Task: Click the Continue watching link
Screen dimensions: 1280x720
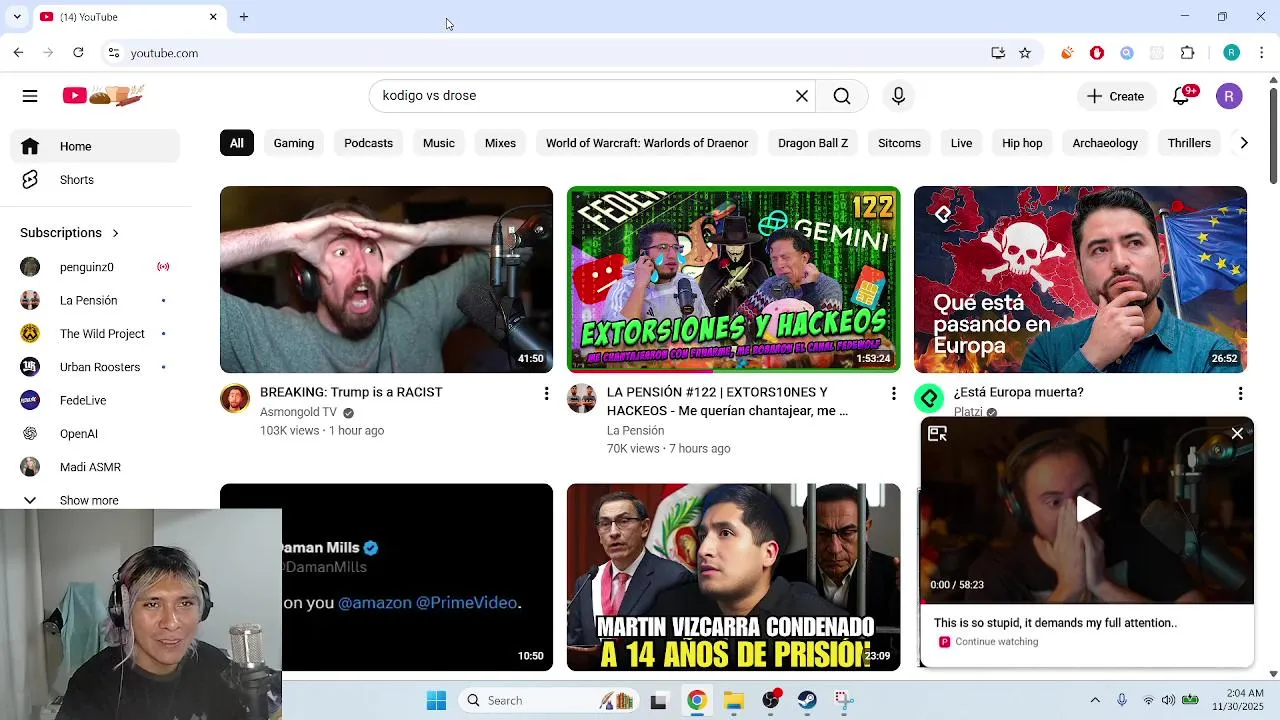Action: click(996, 642)
